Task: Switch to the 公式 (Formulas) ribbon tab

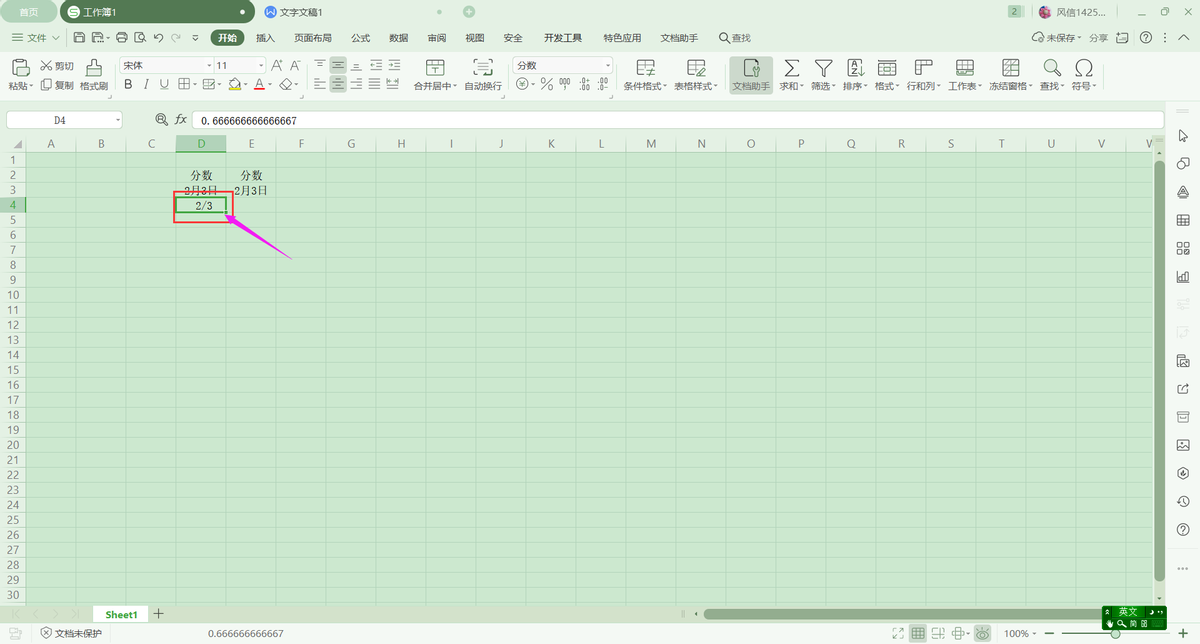Action: [x=361, y=38]
